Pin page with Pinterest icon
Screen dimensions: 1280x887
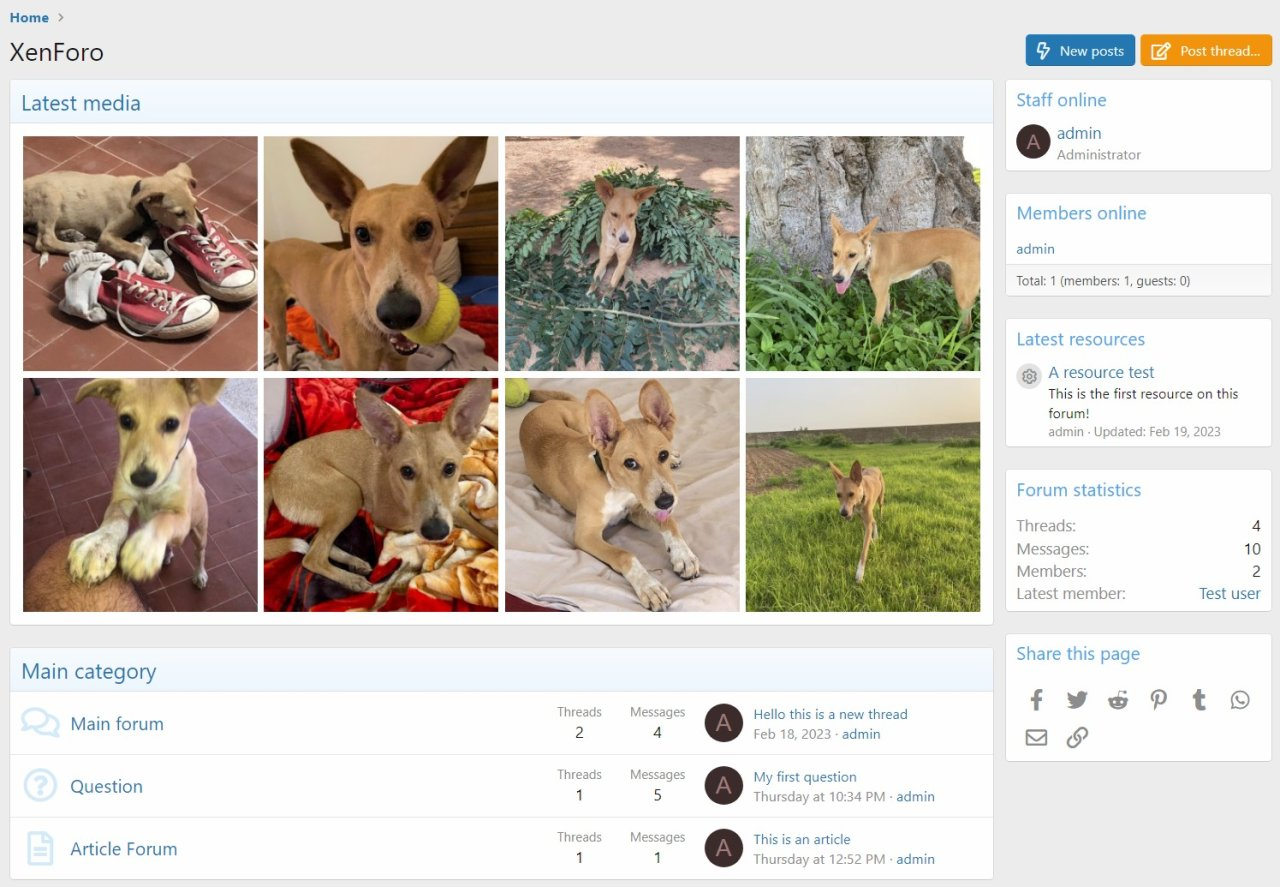click(x=1158, y=700)
